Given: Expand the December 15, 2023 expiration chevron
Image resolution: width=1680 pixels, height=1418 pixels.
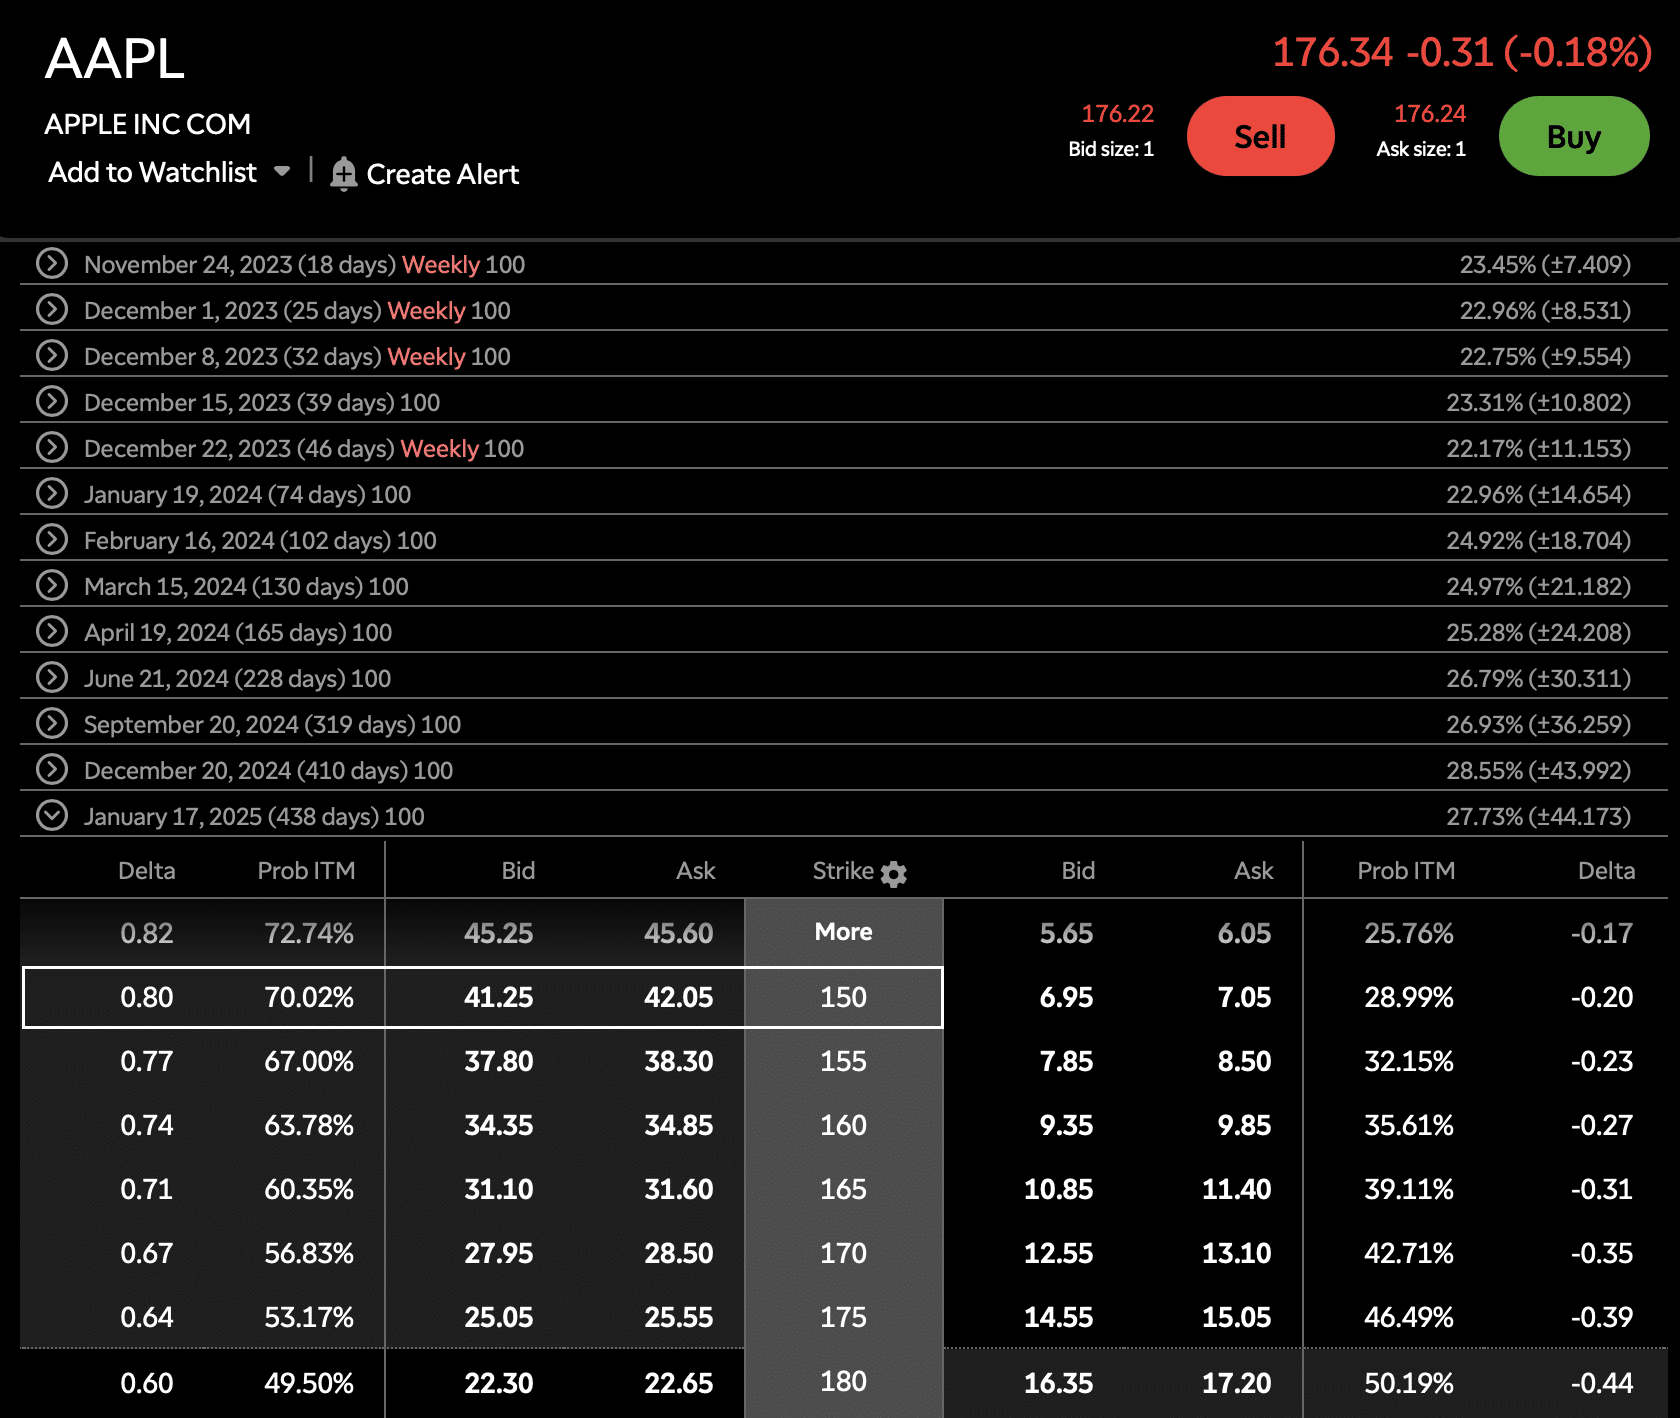Looking at the screenshot, I should click(x=52, y=401).
